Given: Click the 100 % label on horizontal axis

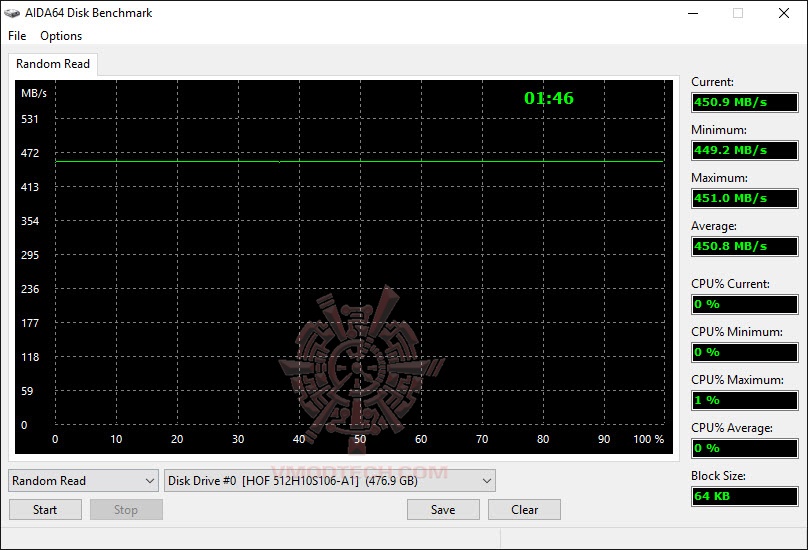Looking at the screenshot, I should coord(649,439).
